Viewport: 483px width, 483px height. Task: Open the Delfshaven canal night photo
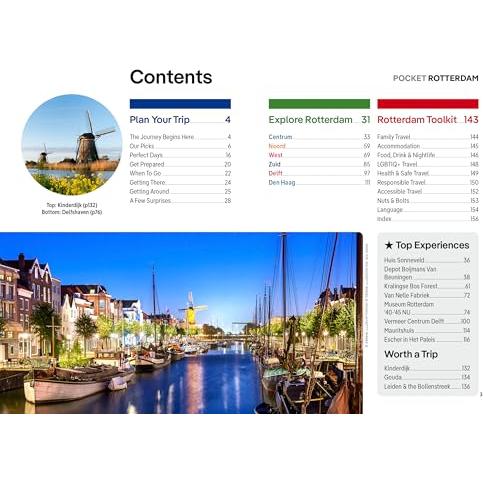(x=181, y=323)
